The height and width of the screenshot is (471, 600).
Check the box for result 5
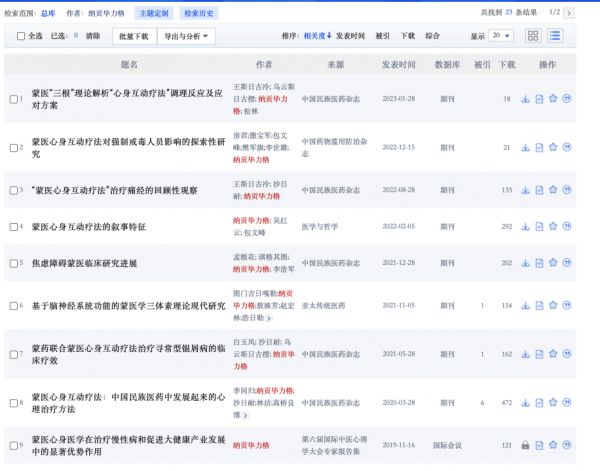14,263
